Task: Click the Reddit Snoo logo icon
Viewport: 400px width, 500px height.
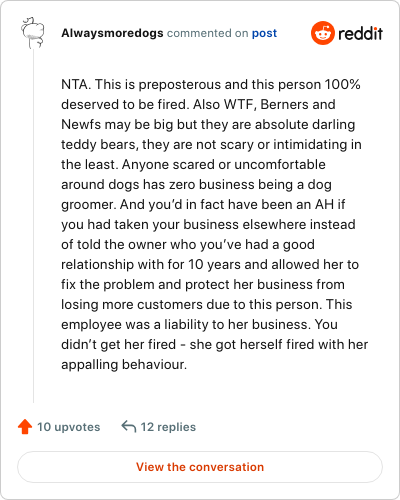Action: [x=323, y=33]
